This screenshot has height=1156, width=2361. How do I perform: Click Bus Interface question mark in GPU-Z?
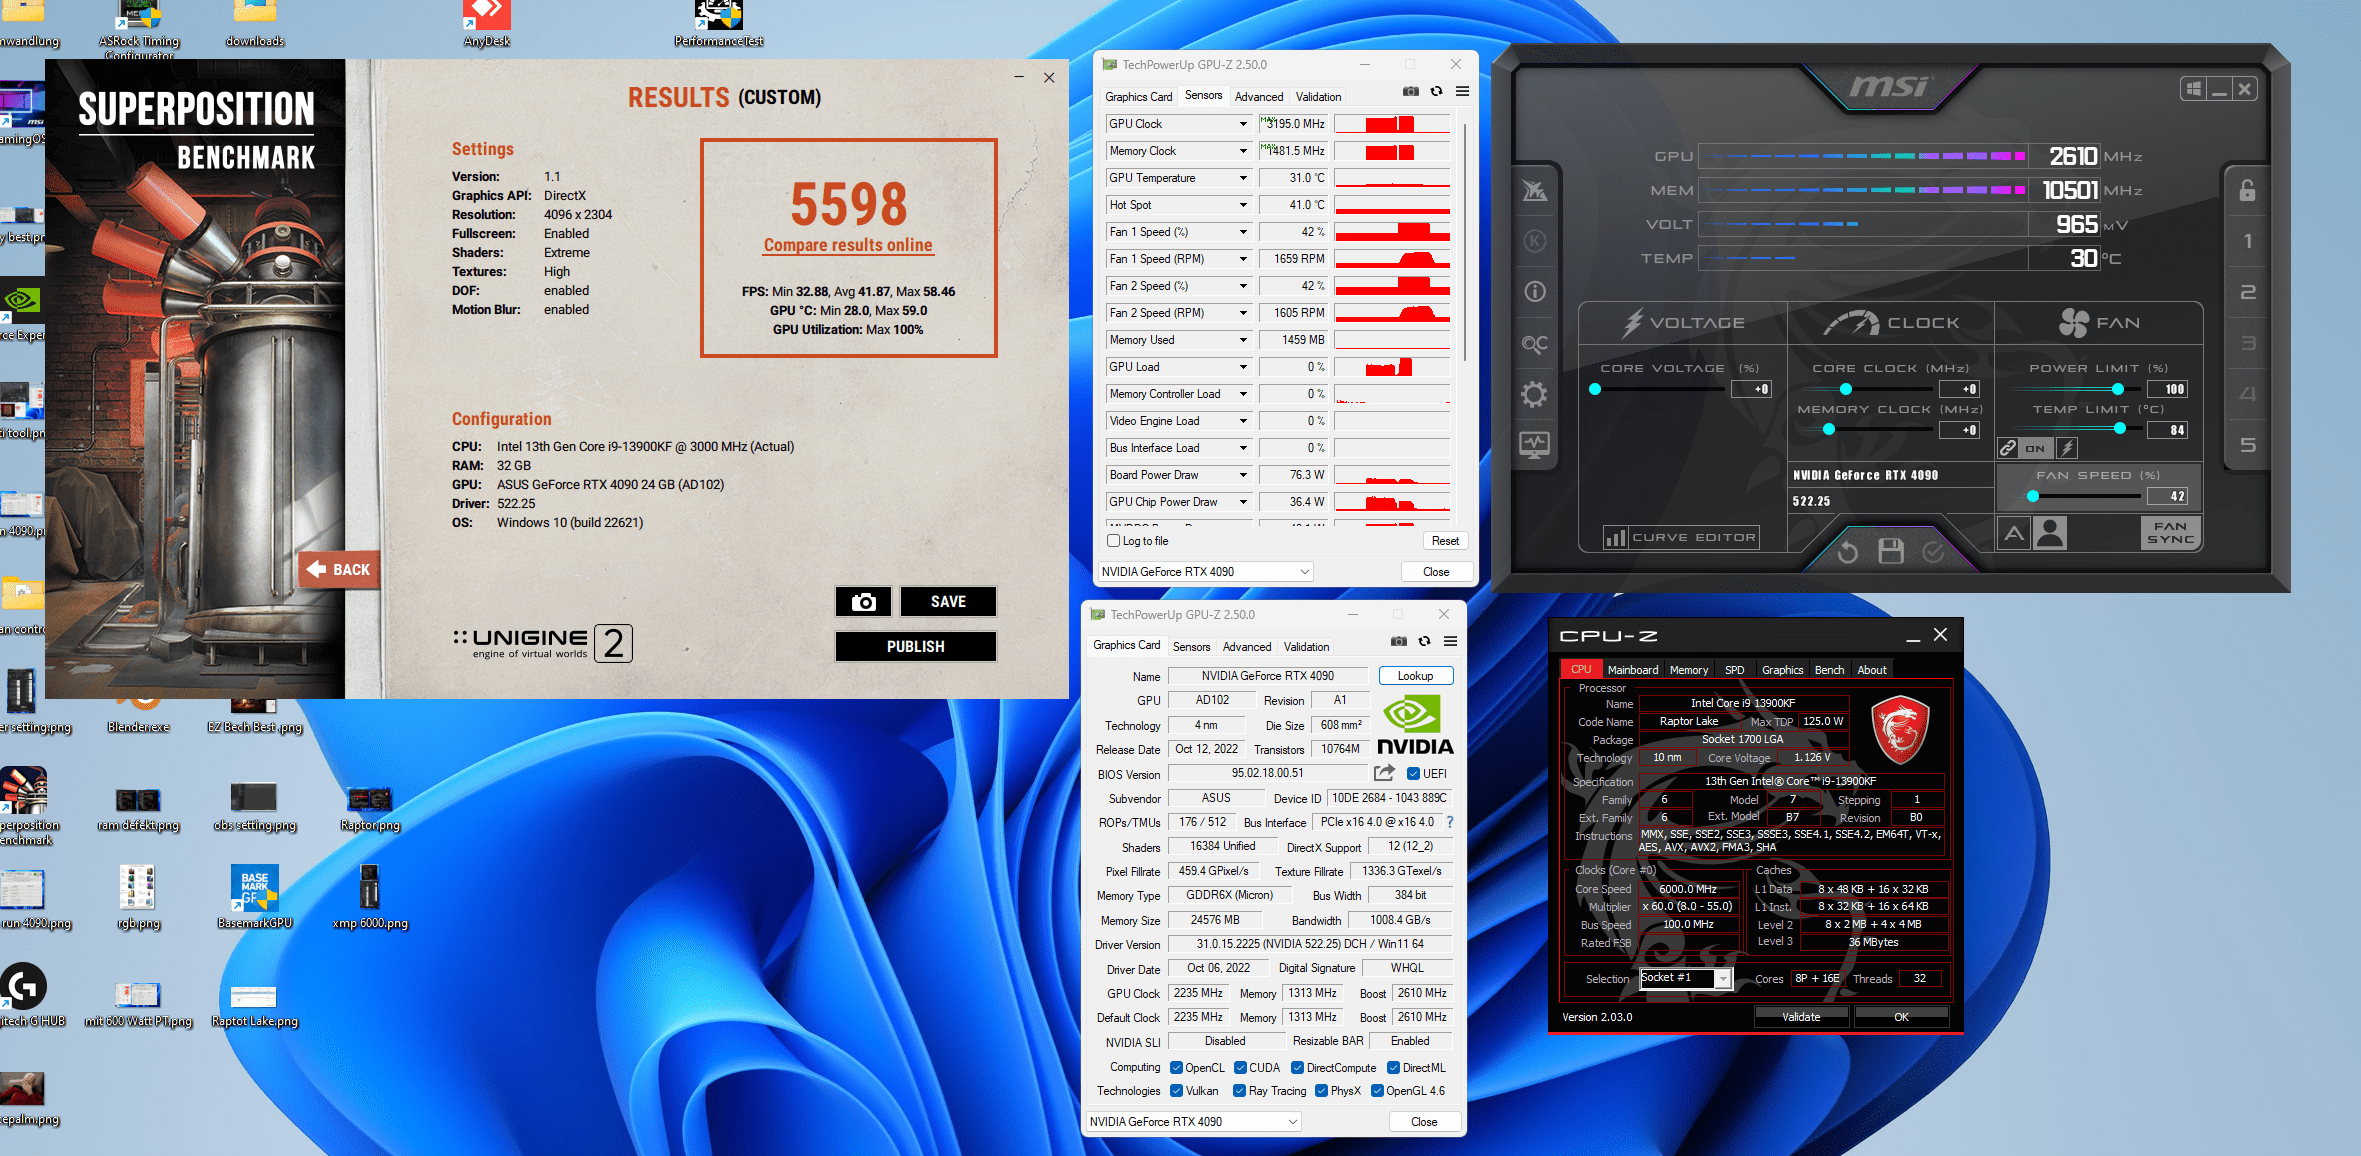pyautogui.click(x=1449, y=822)
